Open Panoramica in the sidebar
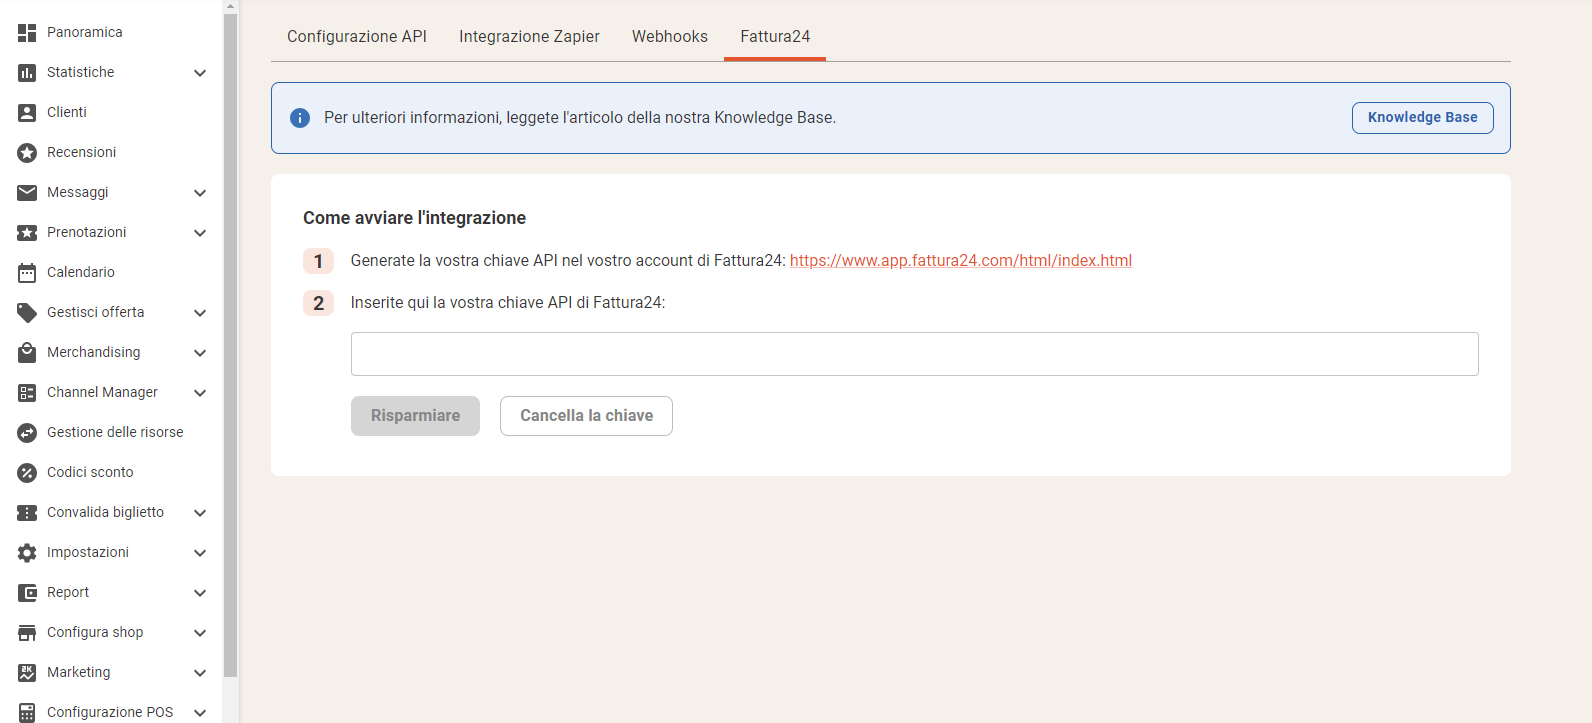The image size is (1592, 723). click(x=85, y=33)
